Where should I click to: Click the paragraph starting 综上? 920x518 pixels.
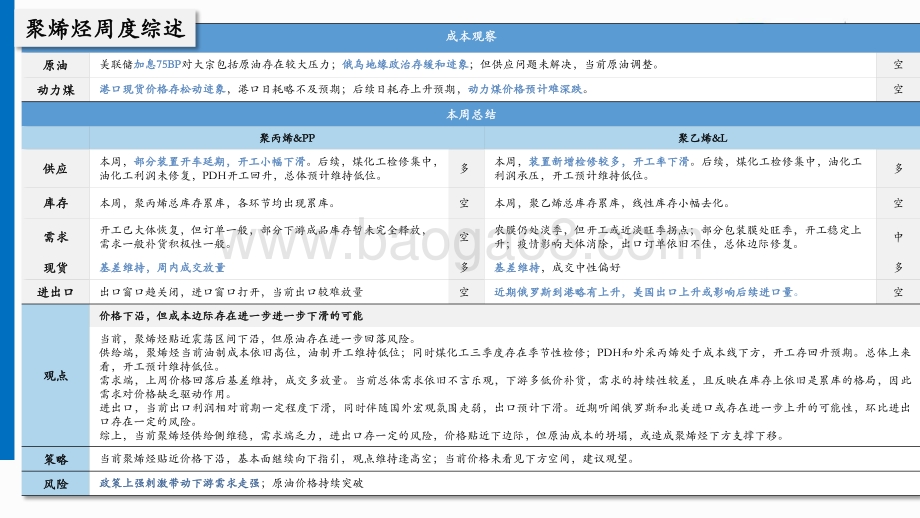pos(441,436)
